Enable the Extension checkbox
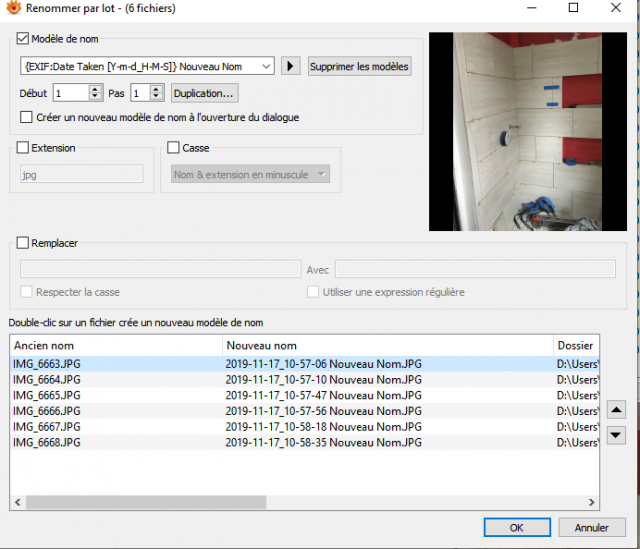Viewport: 640px width, 549px height. point(22,147)
